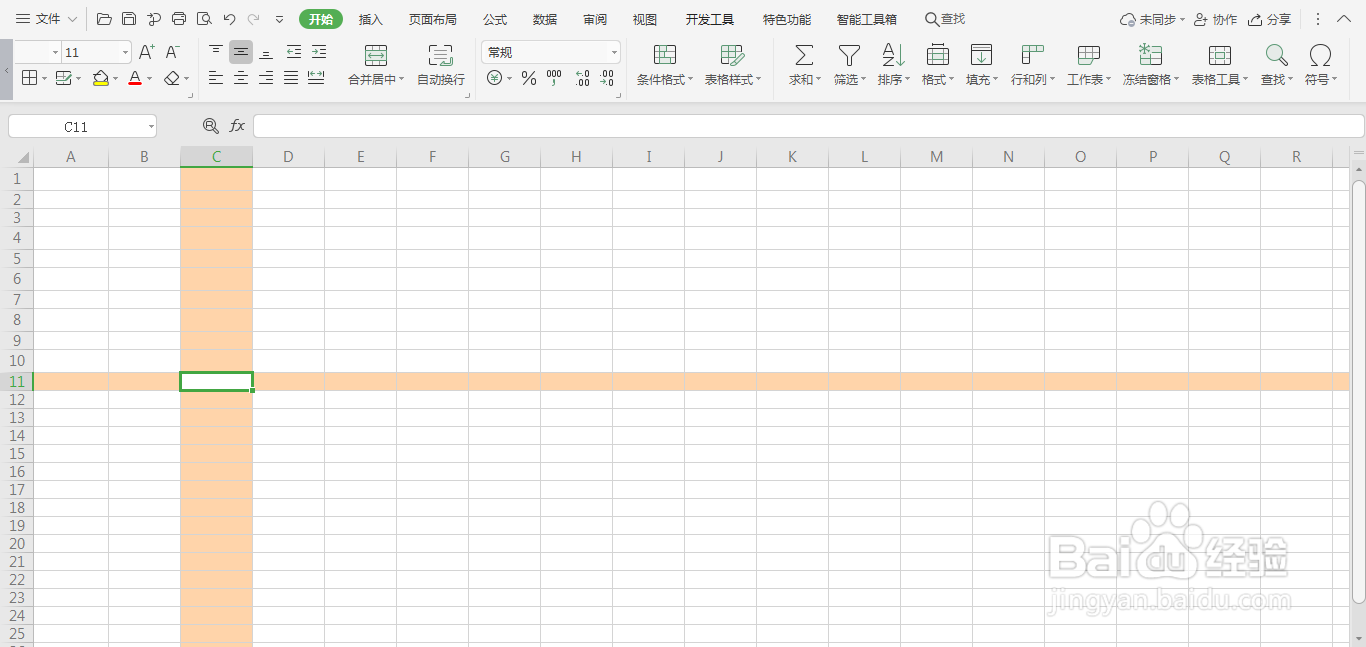Click the Borders grid icon
The height and width of the screenshot is (647, 1366).
(29, 78)
